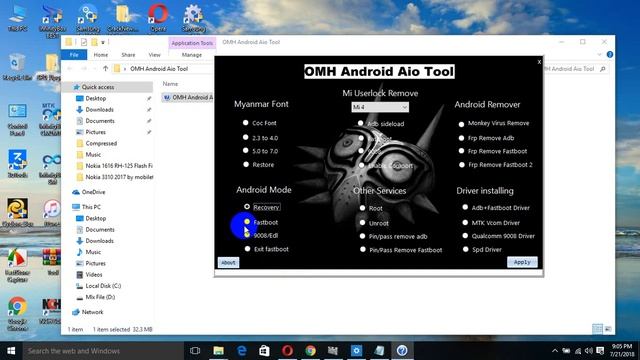Select 2.3 to 4.0 Myanmar font option
This screenshot has width=640, height=360.
click(x=245, y=138)
